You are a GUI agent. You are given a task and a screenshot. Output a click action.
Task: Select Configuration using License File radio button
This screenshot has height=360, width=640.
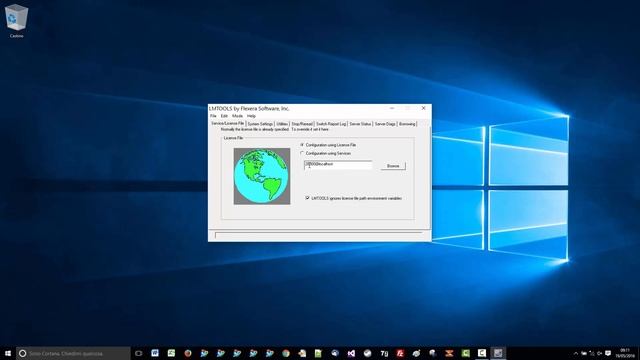click(302, 145)
